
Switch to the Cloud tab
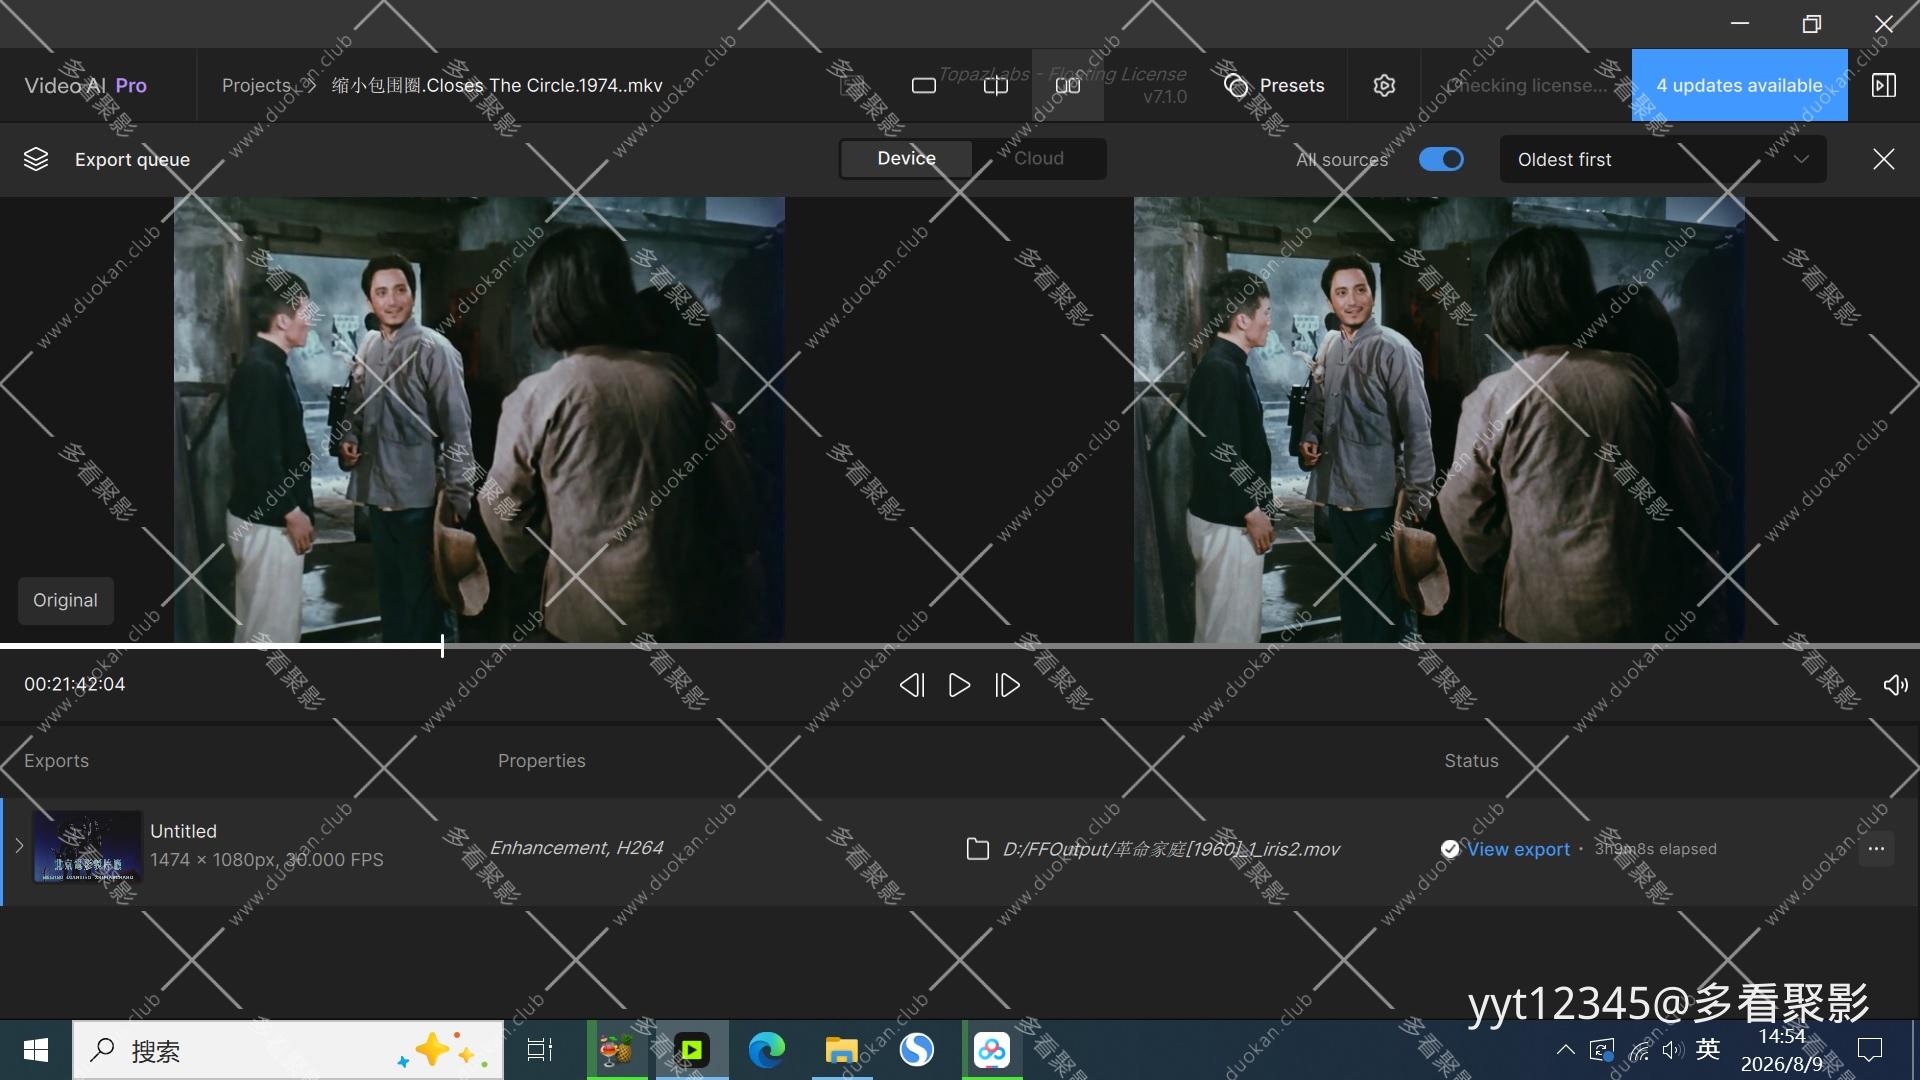(x=1038, y=159)
